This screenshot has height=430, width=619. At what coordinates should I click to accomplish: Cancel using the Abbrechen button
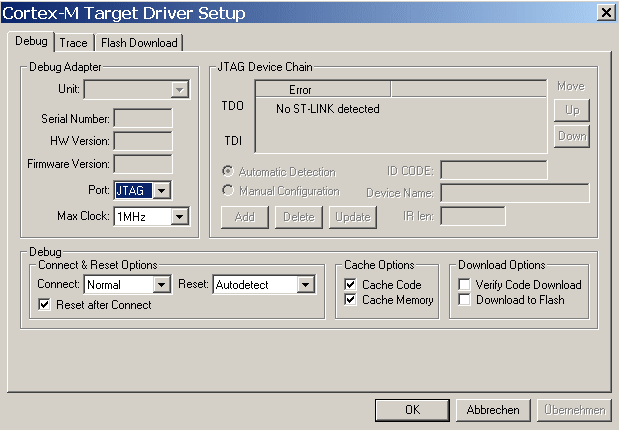493,410
